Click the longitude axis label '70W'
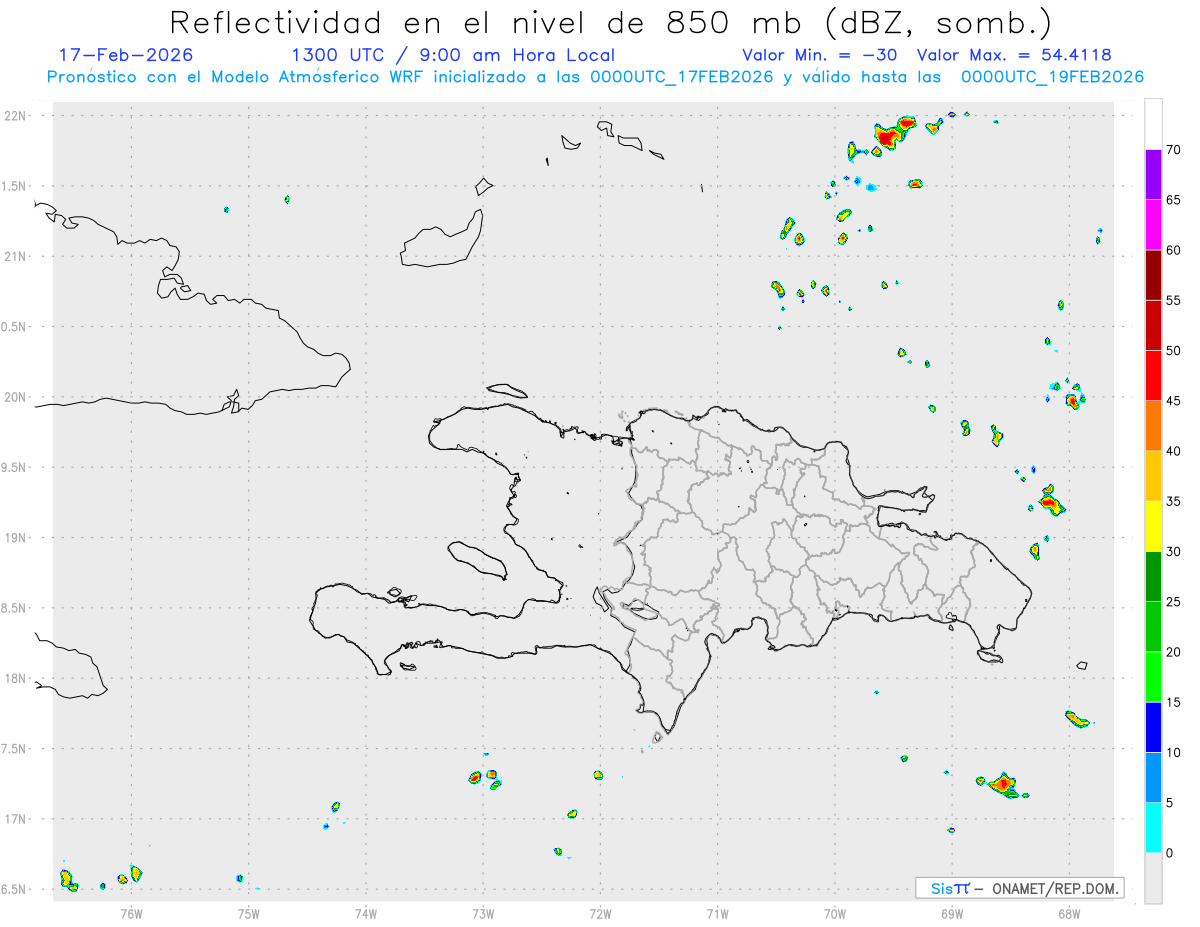The height and width of the screenshot is (927, 1200). point(835,912)
